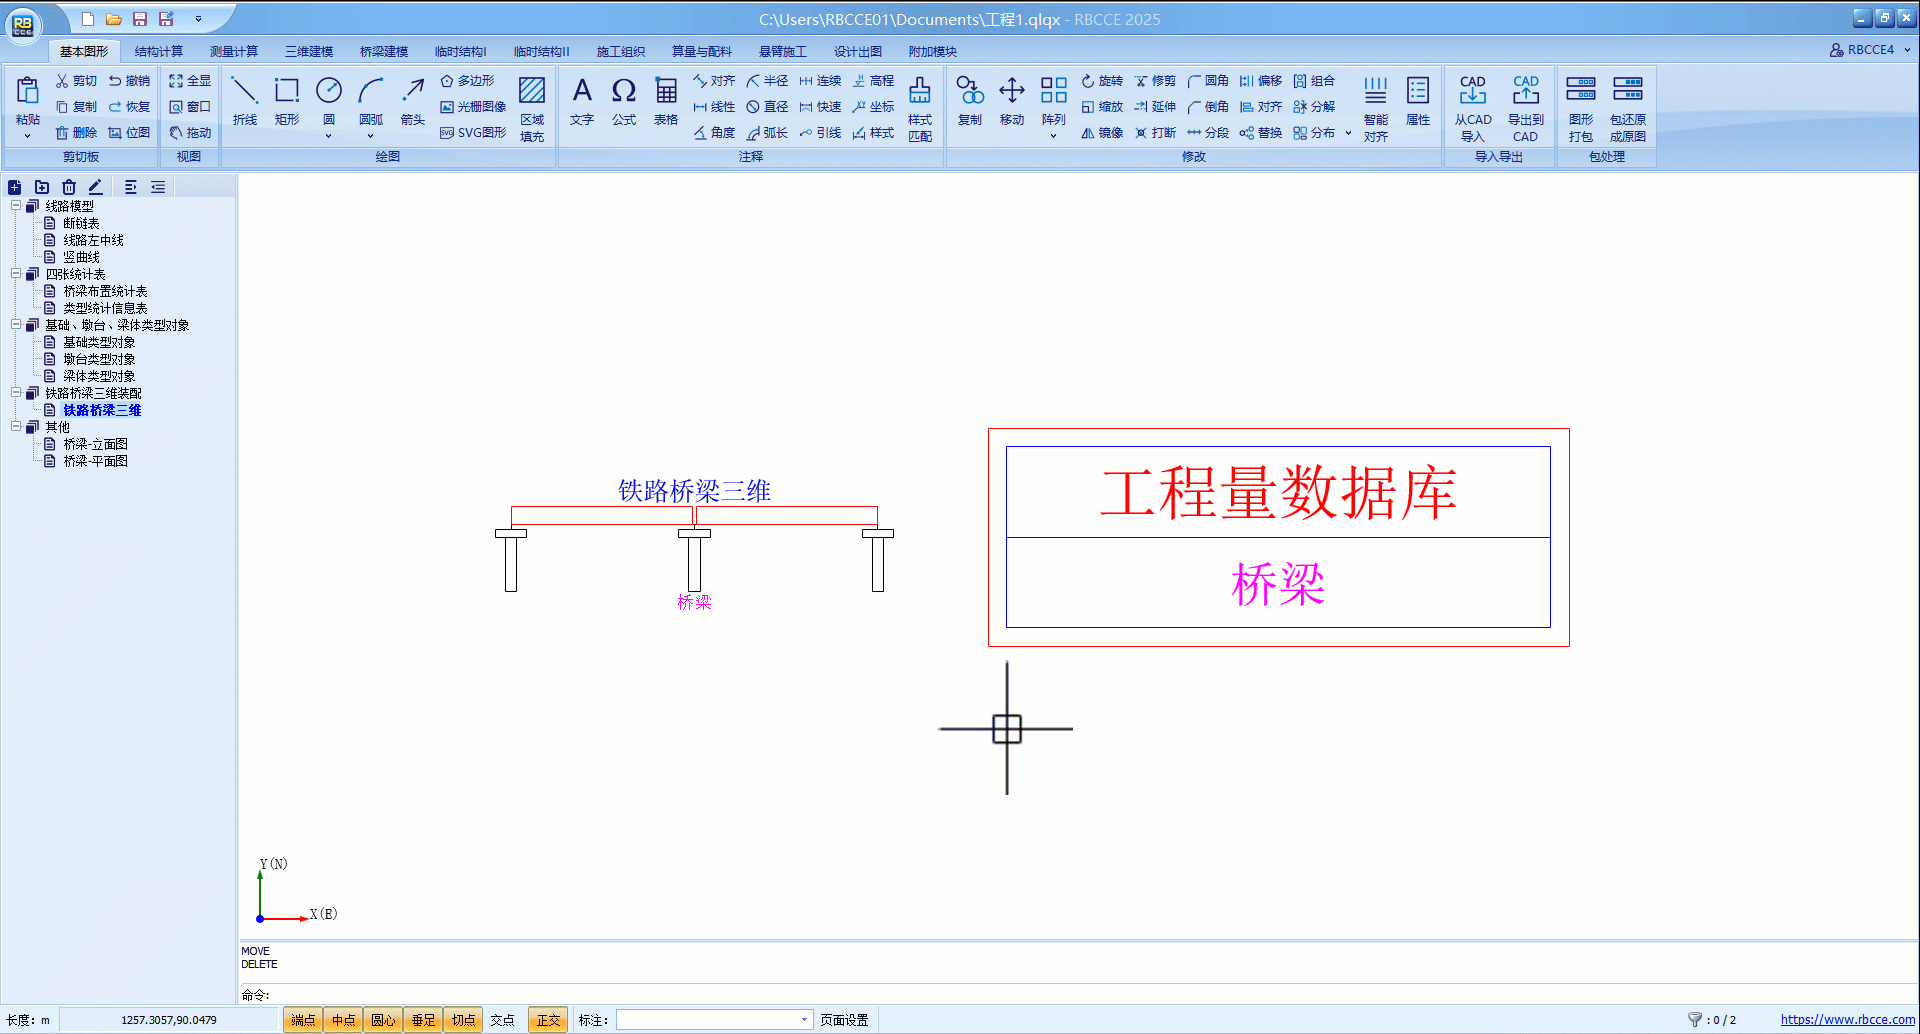This screenshot has width=1920, height=1034.
Task: Switch to the 桥梁建模 ribbon tab
Action: pyautogui.click(x=384, y=51)
